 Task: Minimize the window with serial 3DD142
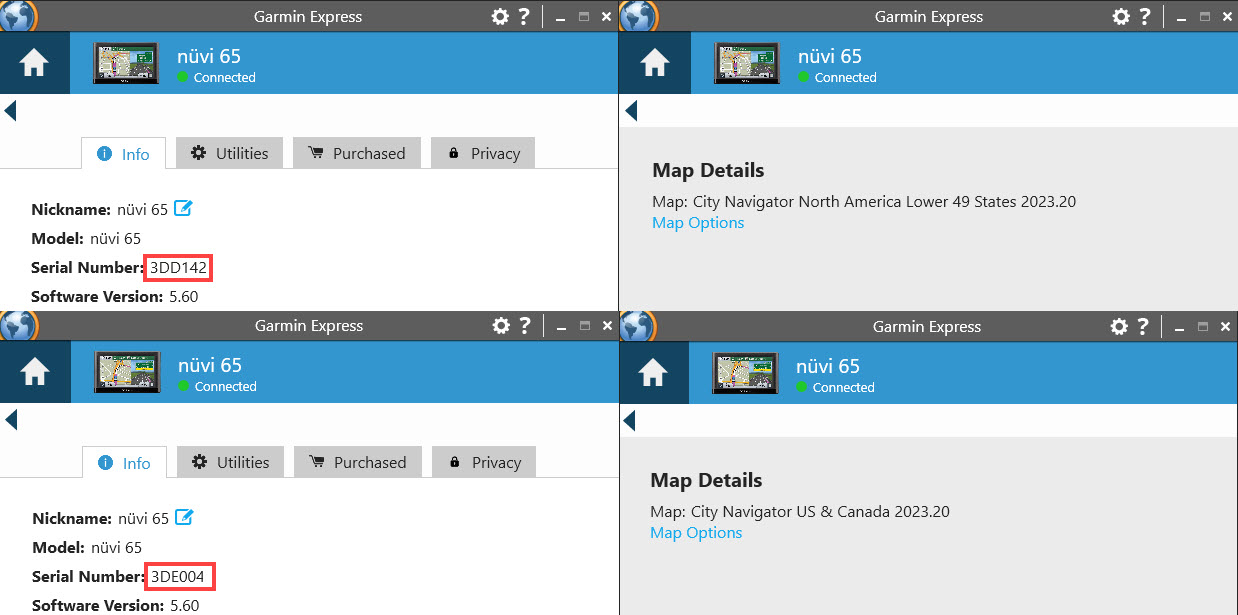pos(560,18)
